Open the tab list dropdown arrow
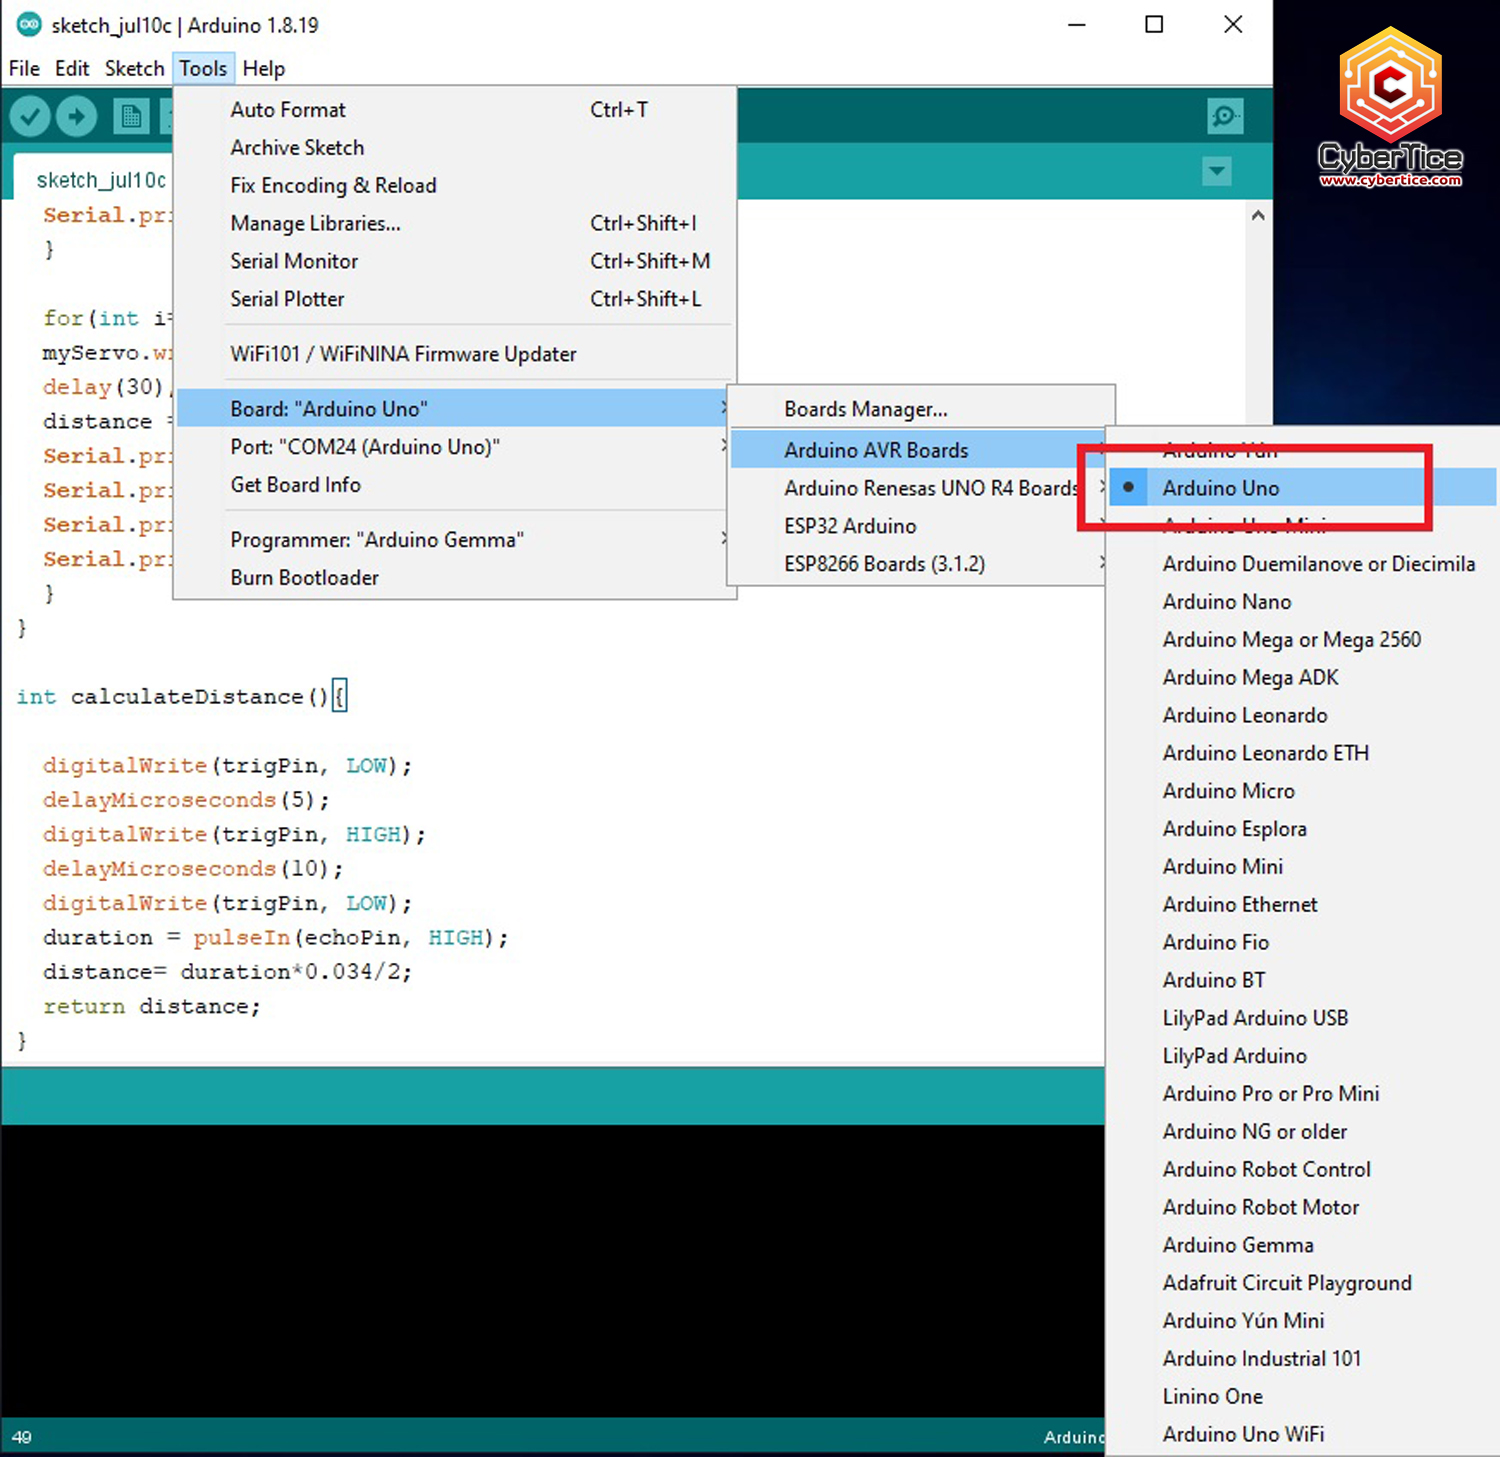The height and width of the screenshot is (1457, 1500). point(1216,172)
